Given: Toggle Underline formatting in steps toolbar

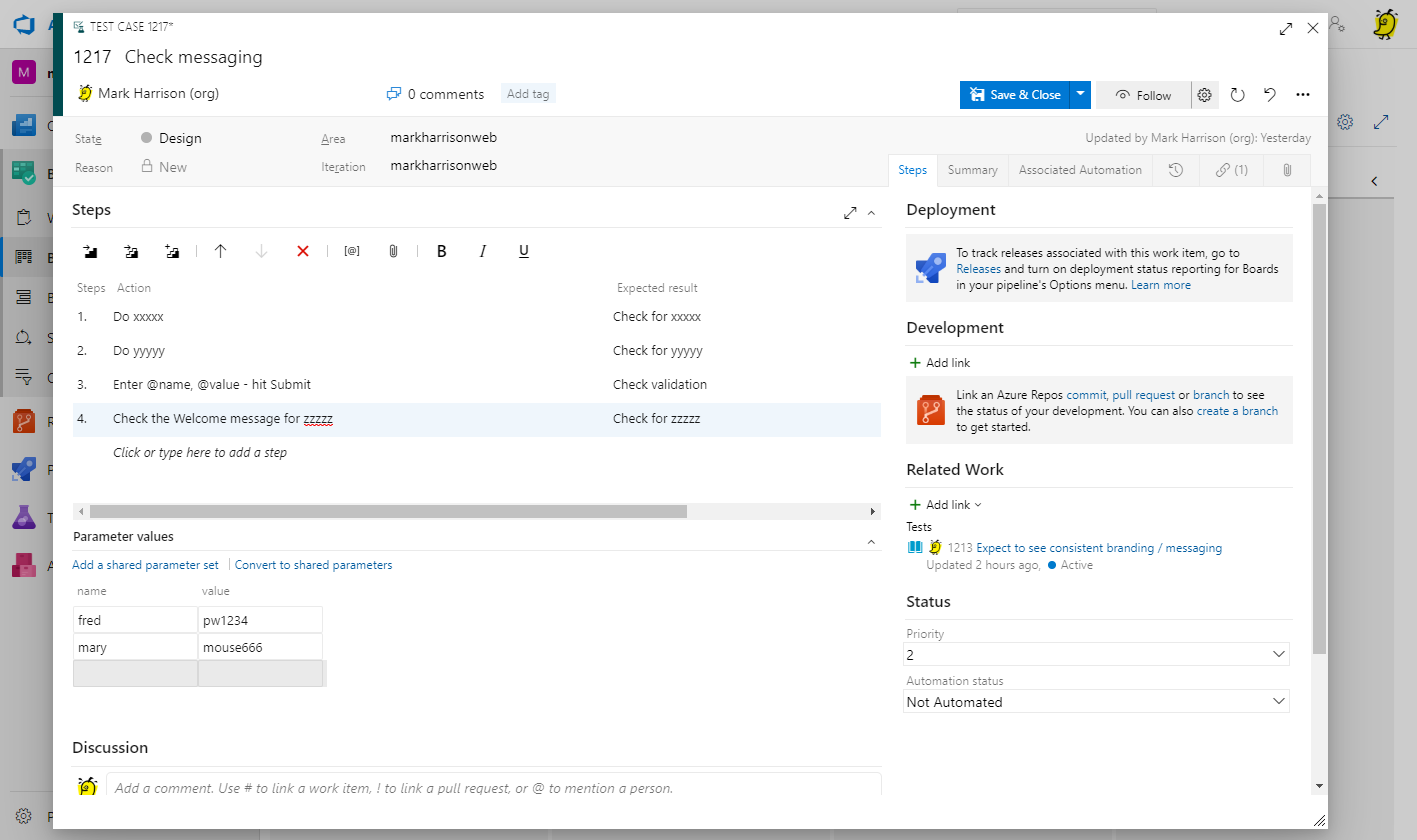Looking at the screenshot, I should pyautogui.click(x=524, y=251).
